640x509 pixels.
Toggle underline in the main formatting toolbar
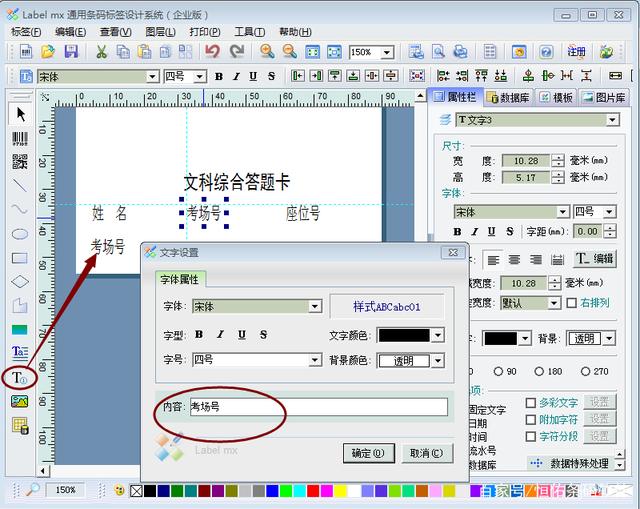(x=253, y=76)
